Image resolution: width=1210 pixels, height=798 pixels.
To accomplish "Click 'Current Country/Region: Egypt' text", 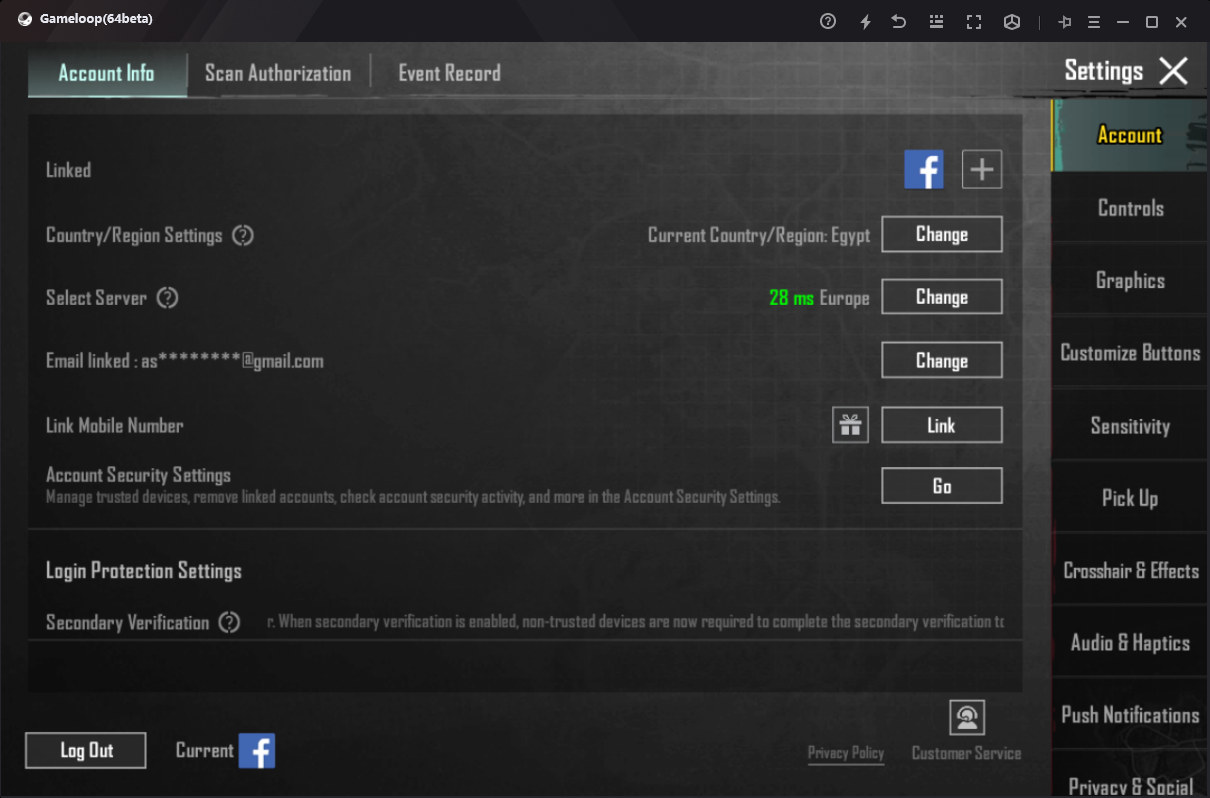I will [759, 236].
